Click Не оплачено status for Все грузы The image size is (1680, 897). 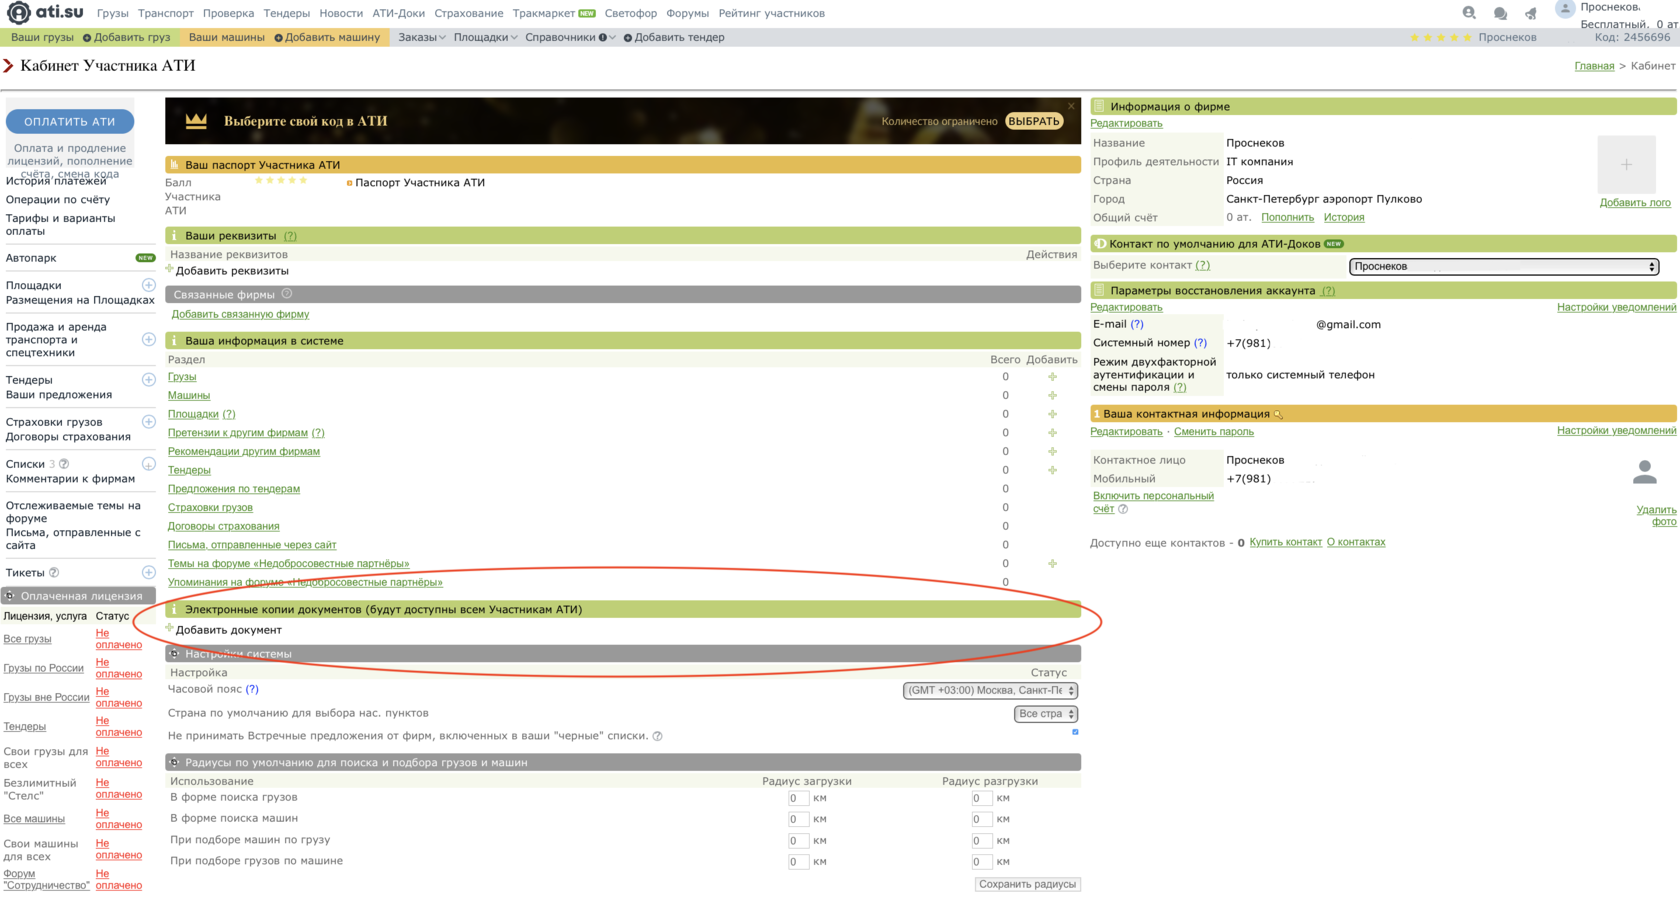coord(118,639)
